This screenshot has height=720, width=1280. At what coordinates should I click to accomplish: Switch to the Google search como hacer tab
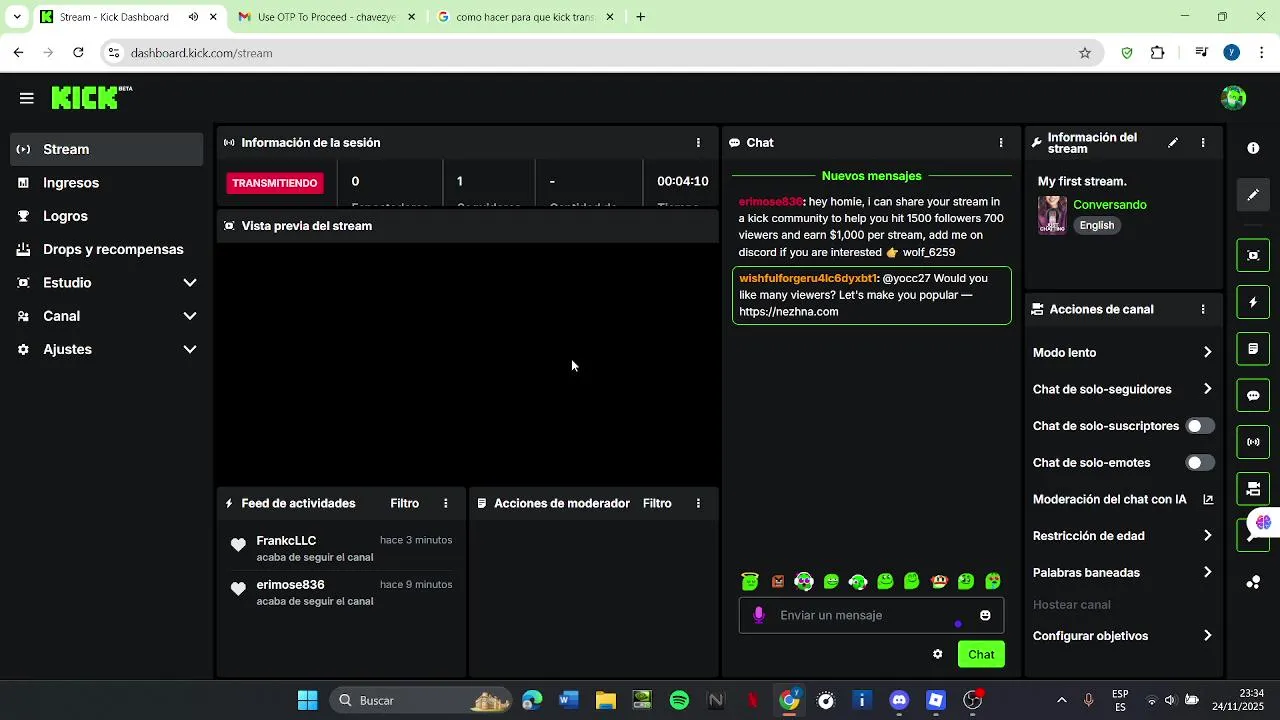click(x=525, y=17)
